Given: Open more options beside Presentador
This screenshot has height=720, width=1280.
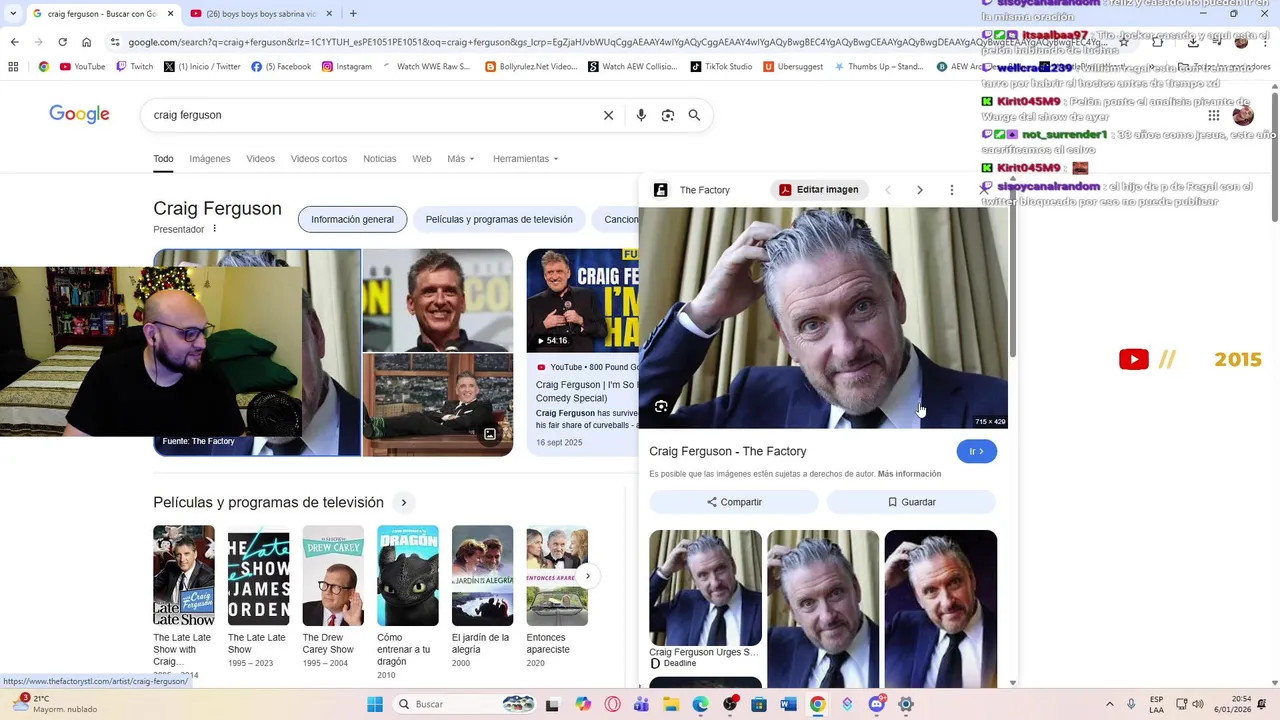Looking at the screenshot, I should click(214, 229).
